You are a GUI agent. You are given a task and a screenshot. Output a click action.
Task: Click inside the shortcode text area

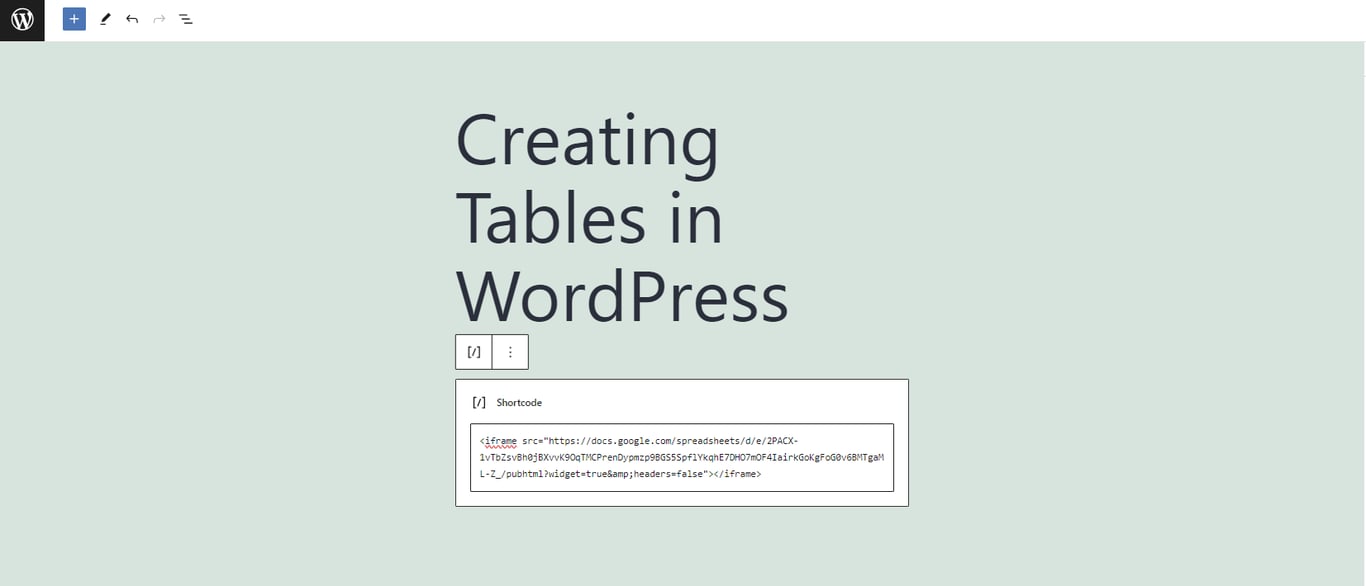click(x=680, y=456)
